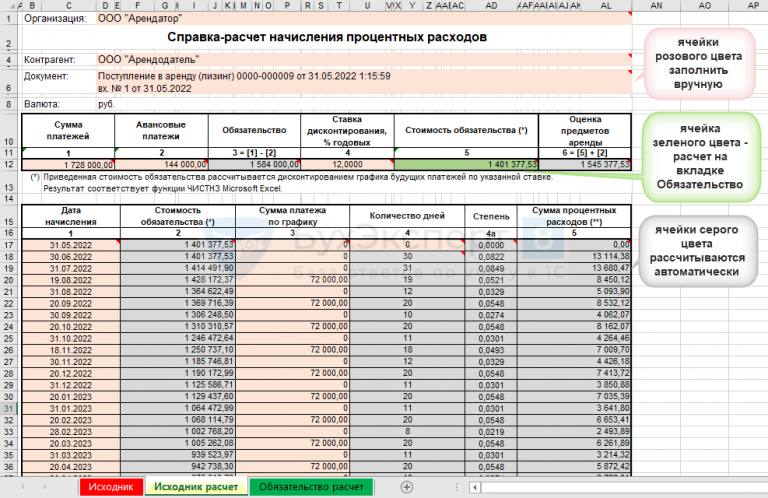Select green obligation cost cell 1 401 377,53
Image resolution: width=768 pixels, height=498 pixels.
click(466, 165)
